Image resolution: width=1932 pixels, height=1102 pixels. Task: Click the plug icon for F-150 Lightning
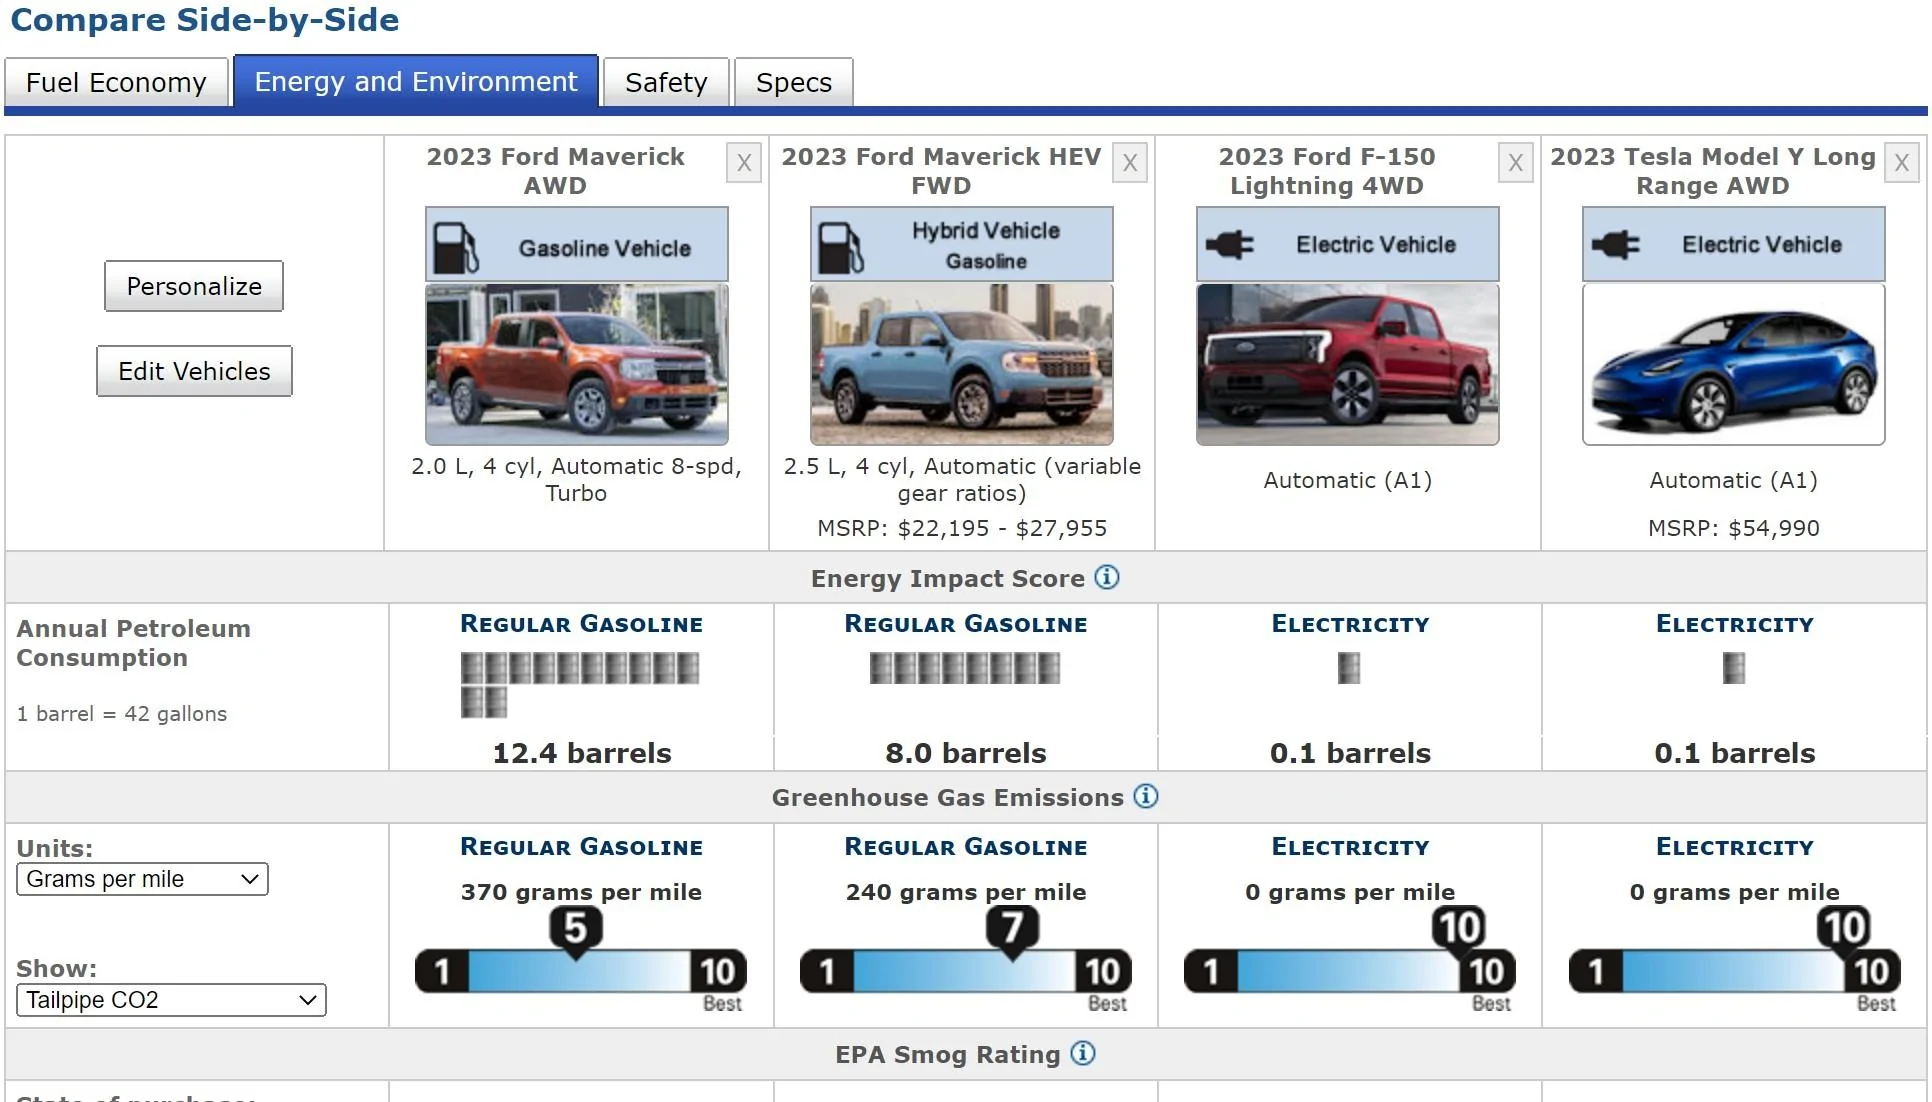point(1229,244)
